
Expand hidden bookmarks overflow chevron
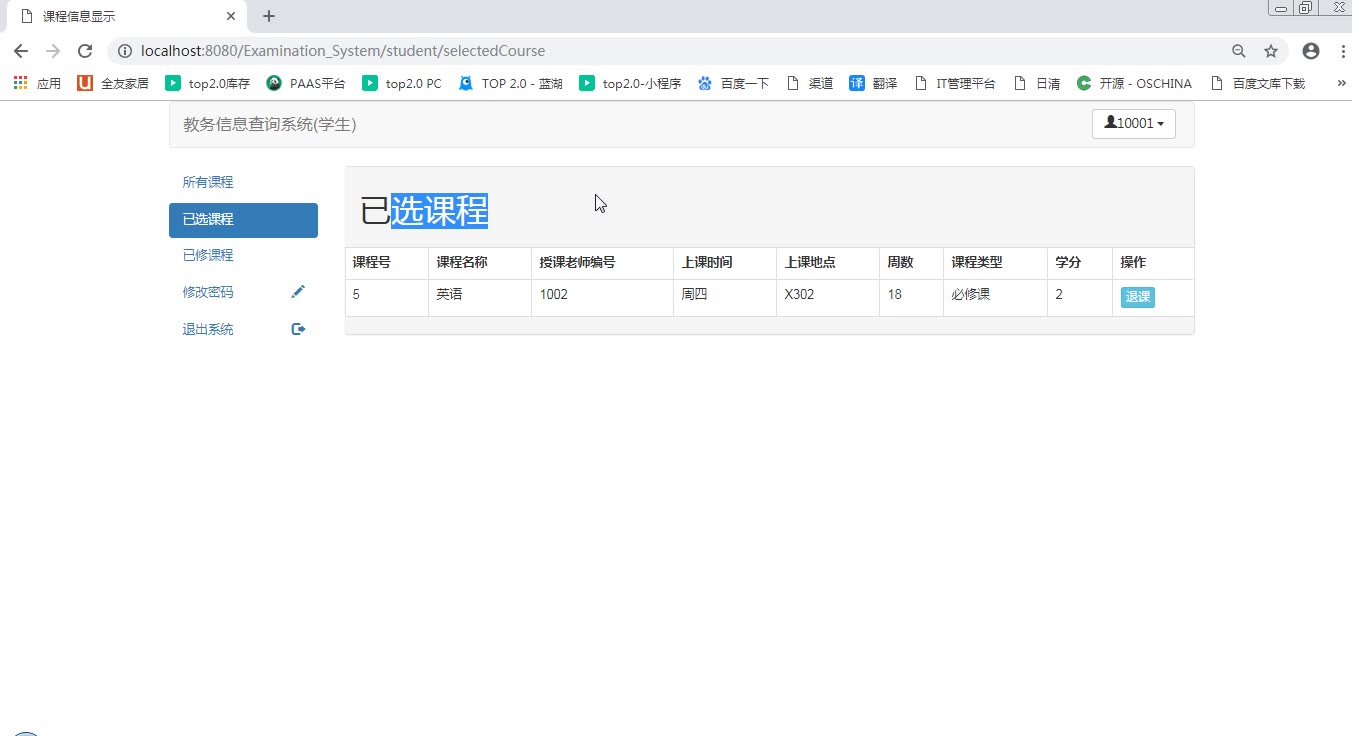click(x=1341, y=84)
